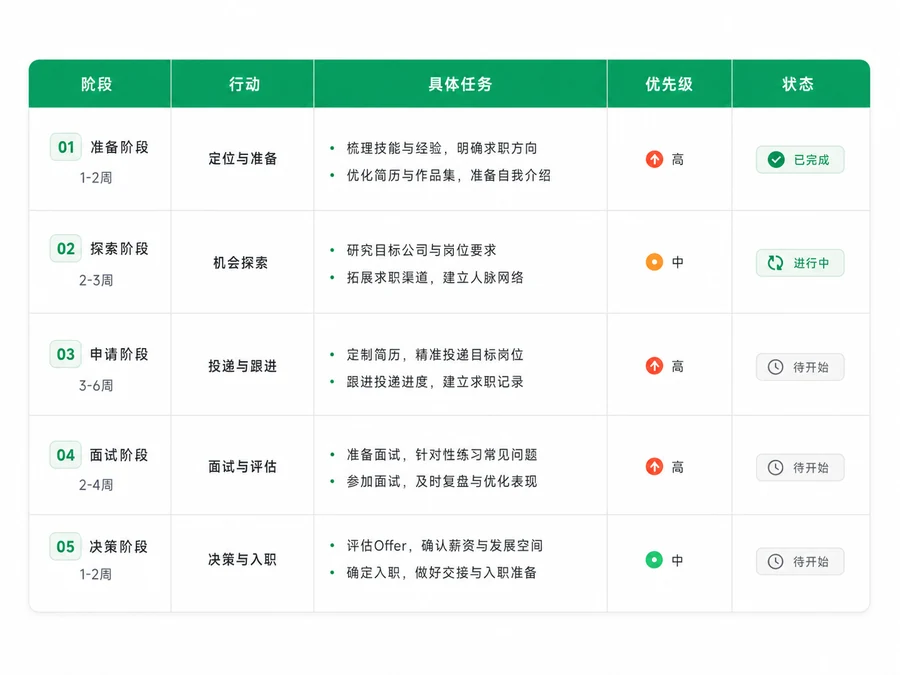Click the 申请阶段 stage name

coord(119,354)
